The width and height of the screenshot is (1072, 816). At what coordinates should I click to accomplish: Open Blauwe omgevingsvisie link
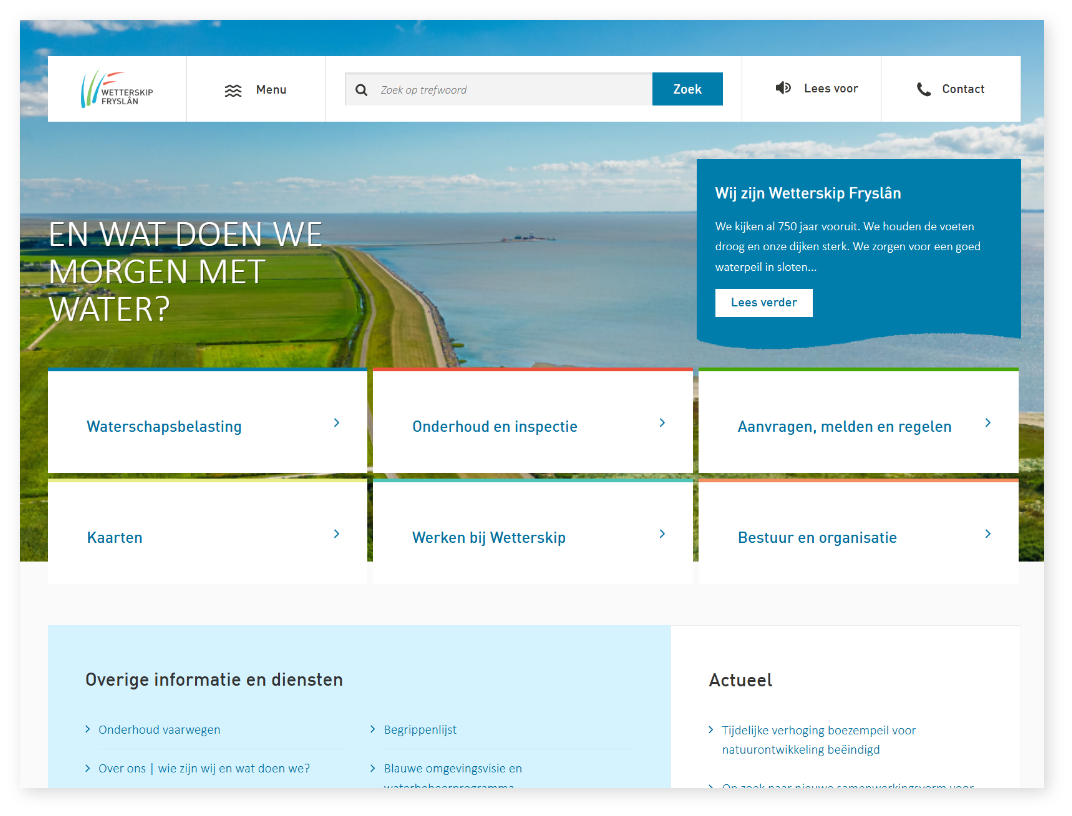[x=453, y=776]
